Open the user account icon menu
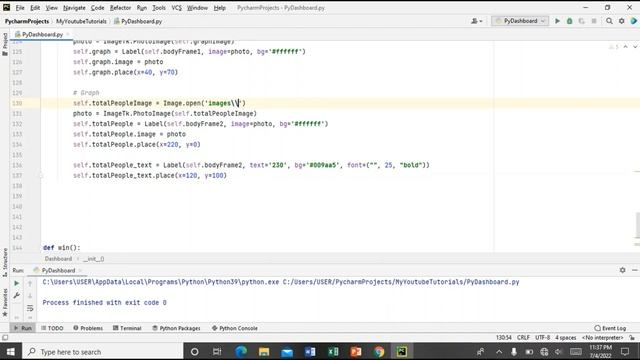 pyautogui.click(x=476, y=21)
